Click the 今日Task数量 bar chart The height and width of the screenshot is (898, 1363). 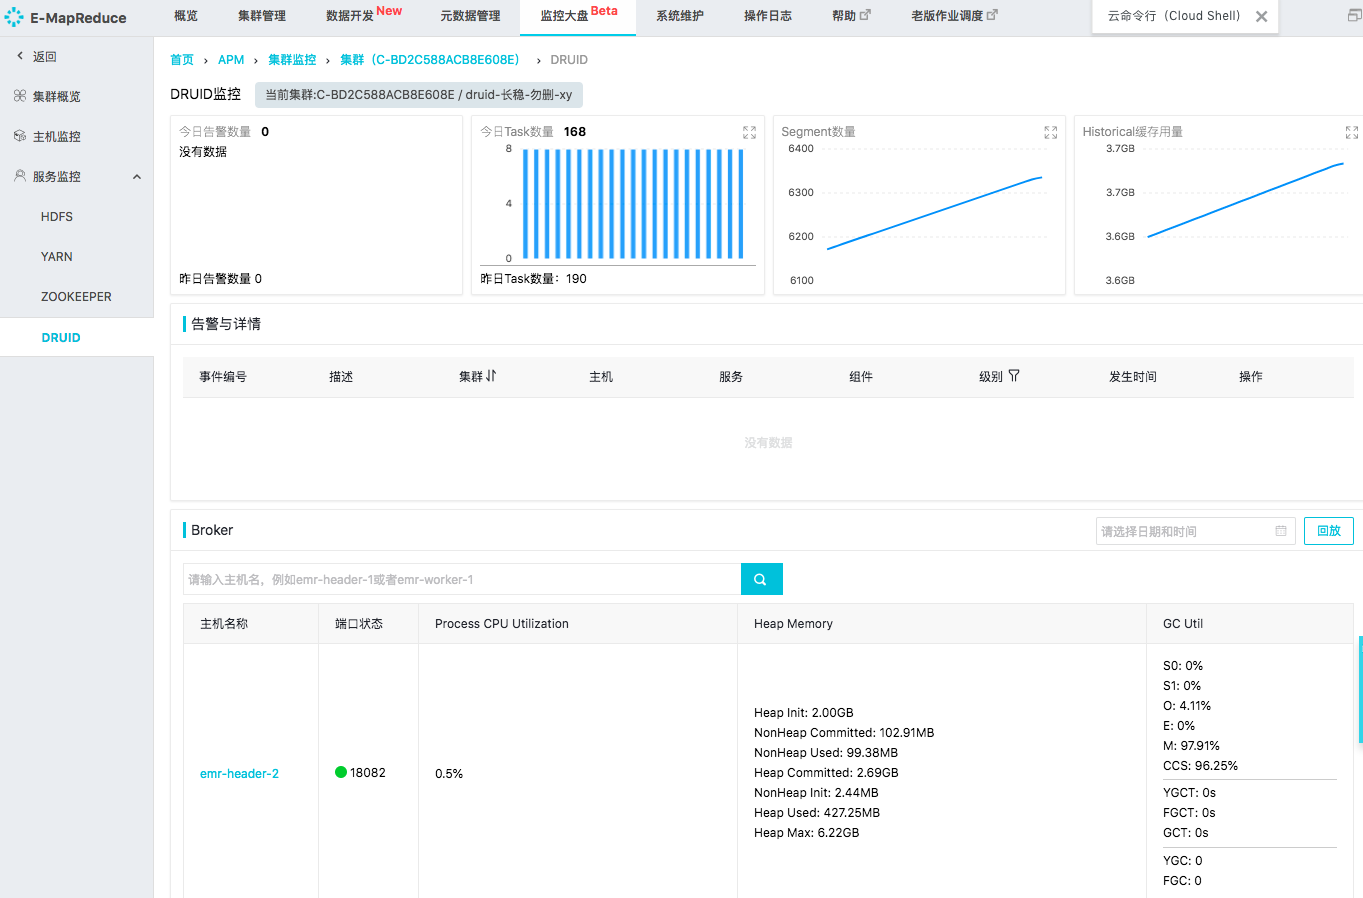click(632, 204)
